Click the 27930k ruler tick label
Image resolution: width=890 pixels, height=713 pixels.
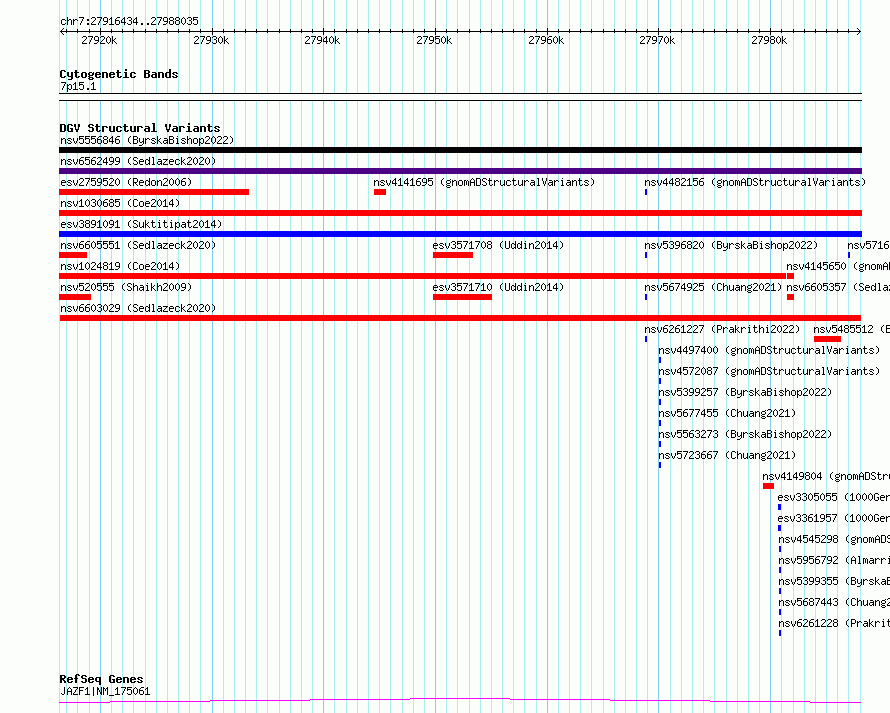point(211,40)
